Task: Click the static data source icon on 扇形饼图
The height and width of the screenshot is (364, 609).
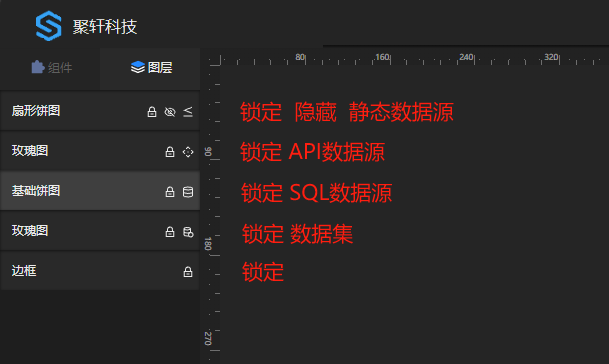Action: [188, 112]
